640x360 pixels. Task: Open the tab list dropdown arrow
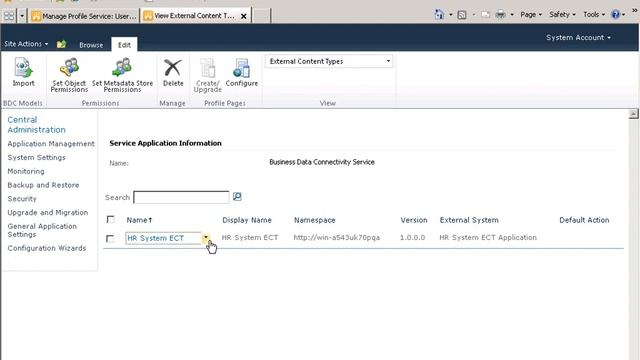[x=22, y=16]
